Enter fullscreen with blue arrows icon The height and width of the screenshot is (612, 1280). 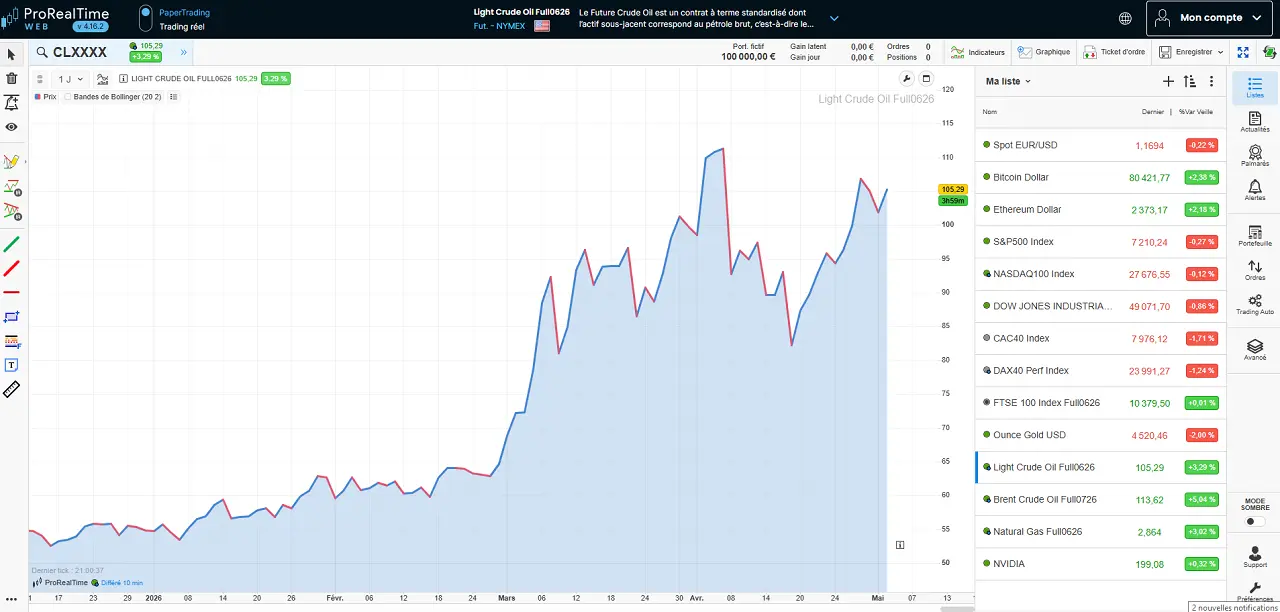coord(1243,52)
